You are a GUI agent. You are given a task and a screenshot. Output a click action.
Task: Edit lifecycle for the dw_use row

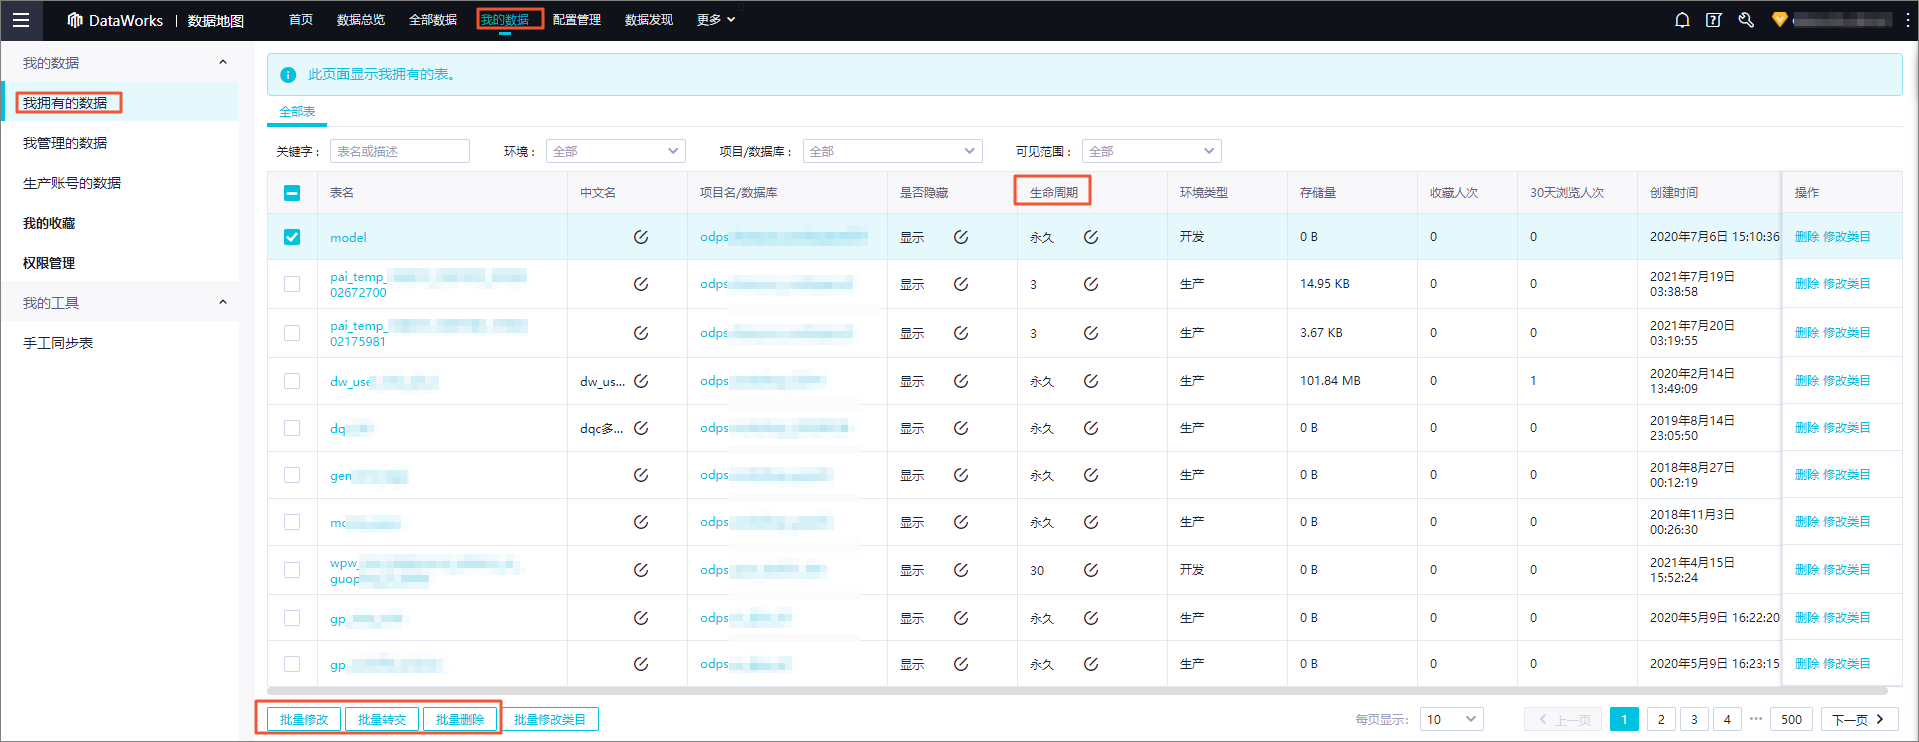pos(1091,381)
